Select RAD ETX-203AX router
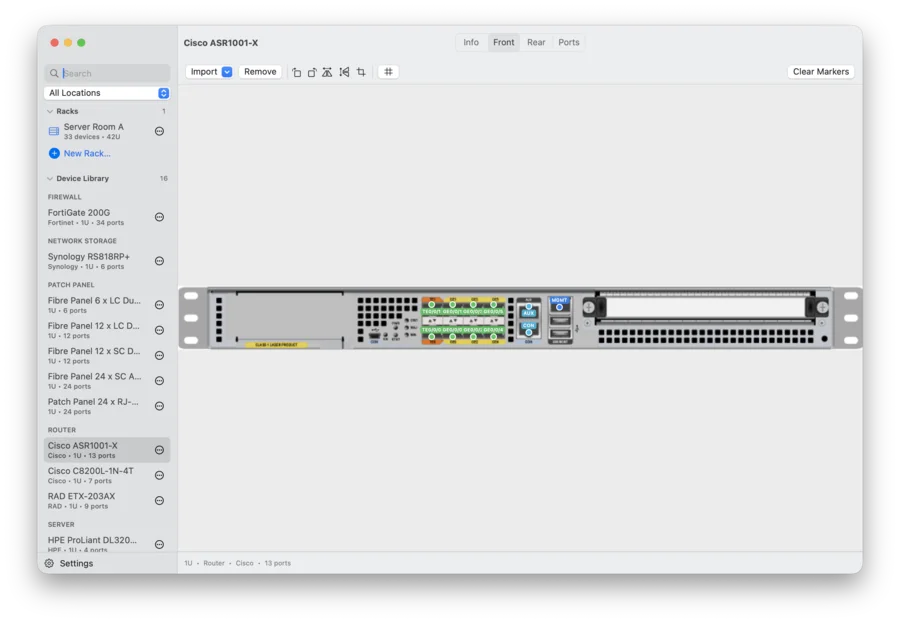Viewport: 900px width, 623px height. point(107,501)
